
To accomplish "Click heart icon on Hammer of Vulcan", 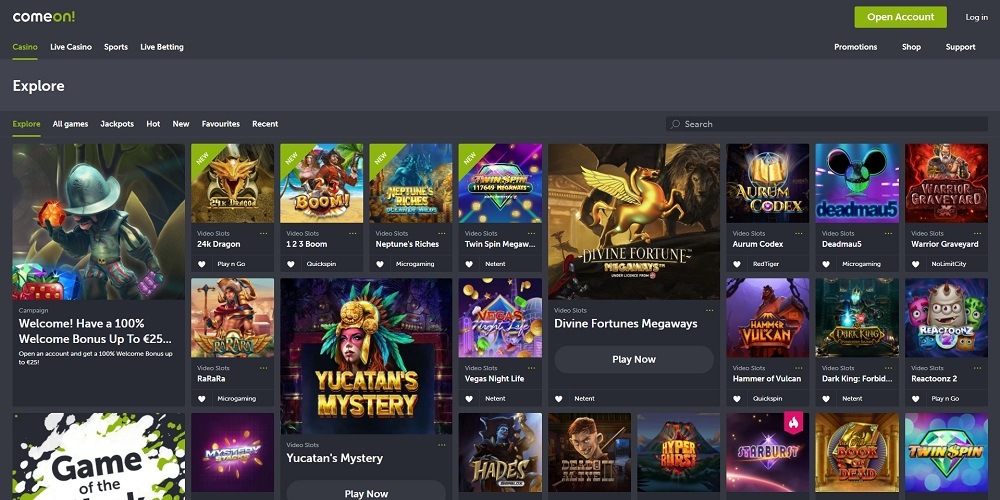I will coord(738,398).
